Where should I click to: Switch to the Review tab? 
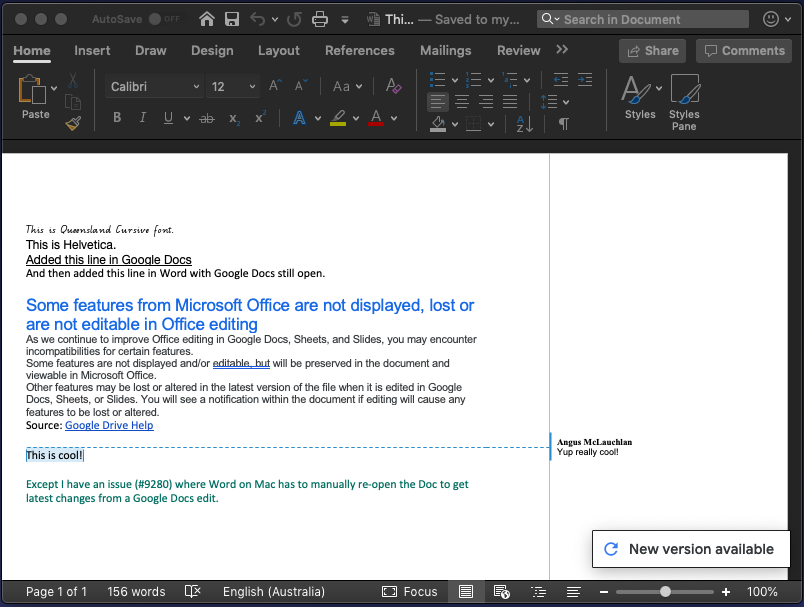click(x=518, y=50)
